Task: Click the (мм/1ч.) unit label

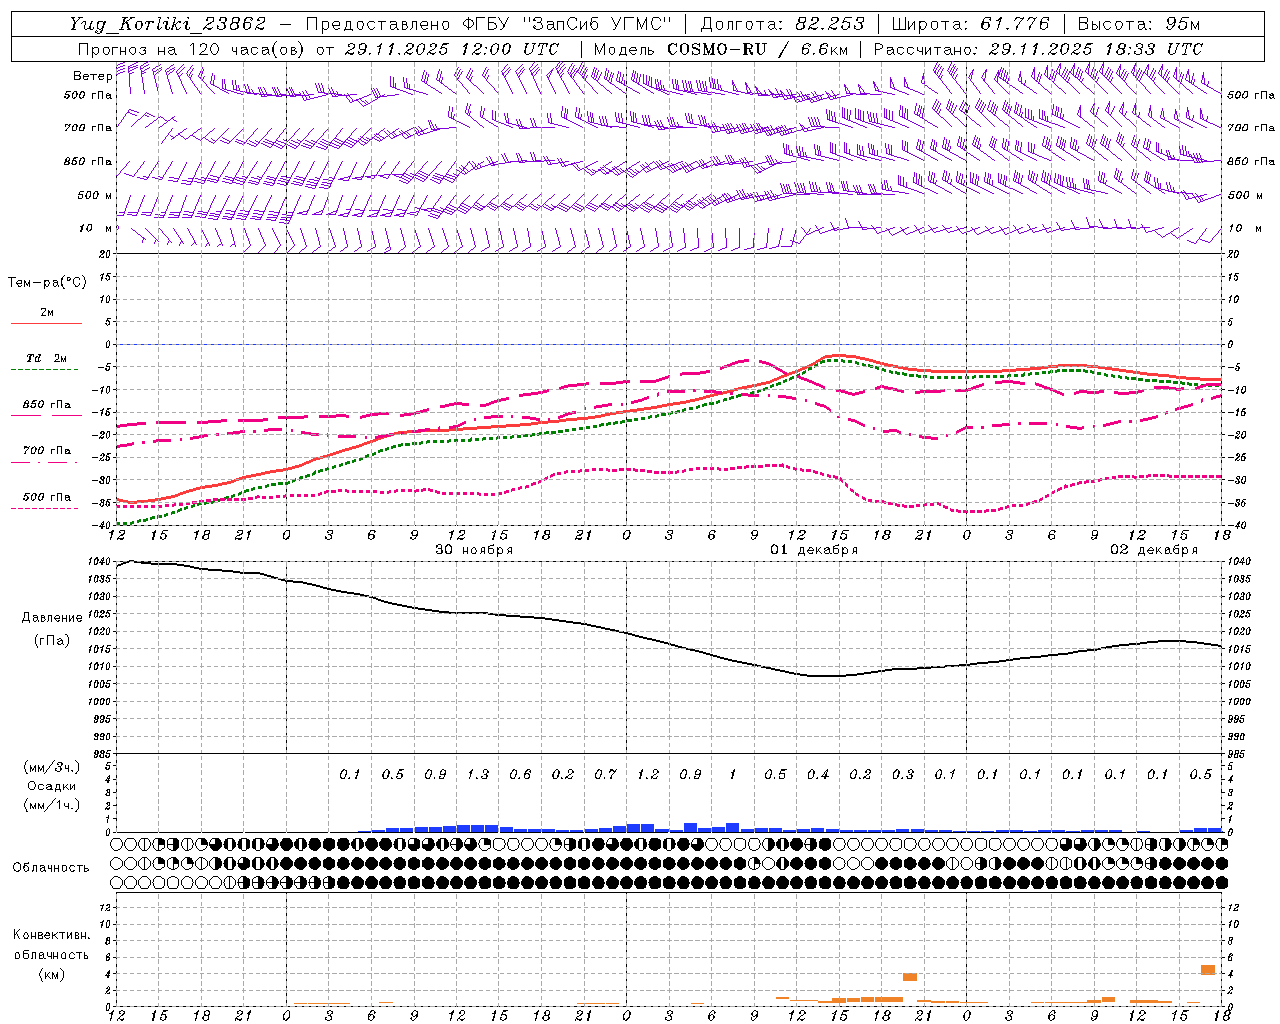Action: click(x=51, y=805)
